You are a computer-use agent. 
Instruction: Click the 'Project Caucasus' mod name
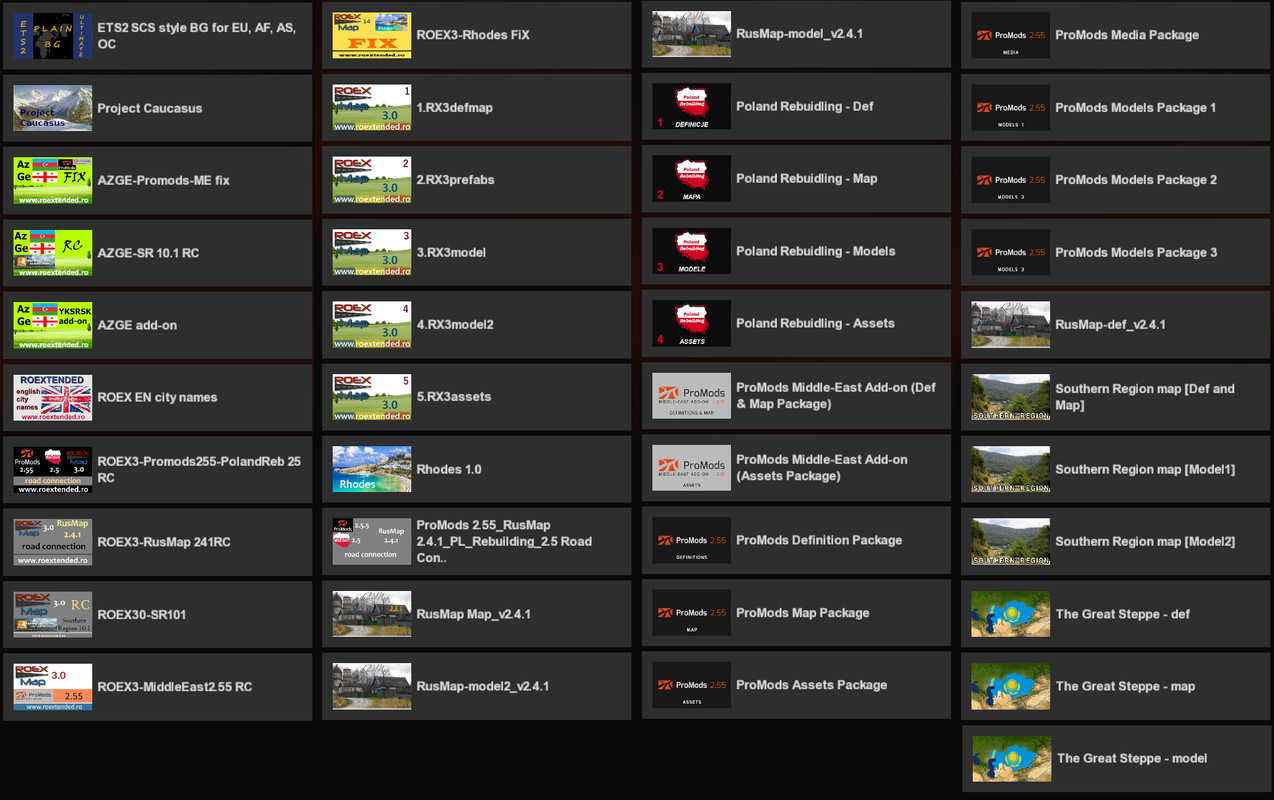coord(150,108)
